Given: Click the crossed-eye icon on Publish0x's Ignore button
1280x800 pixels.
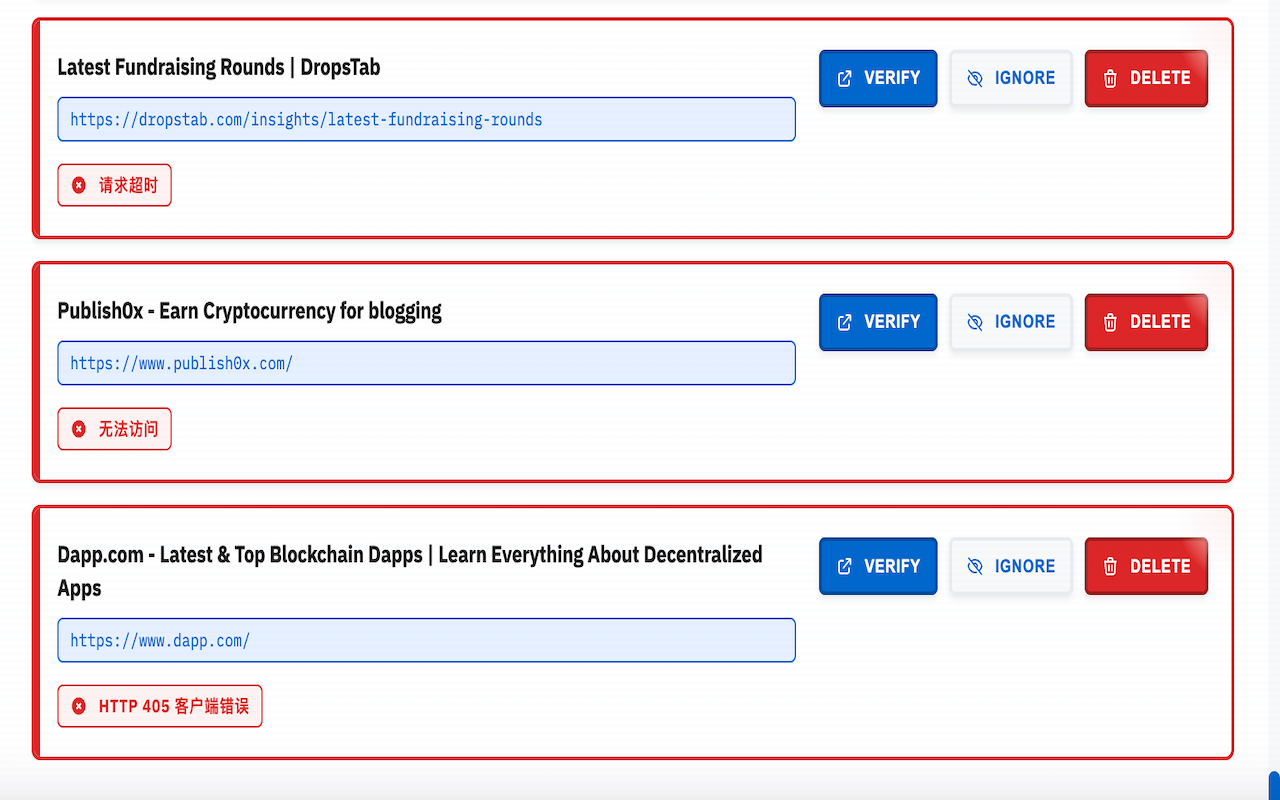Looking at the screenshot, I should pos(975,322).
